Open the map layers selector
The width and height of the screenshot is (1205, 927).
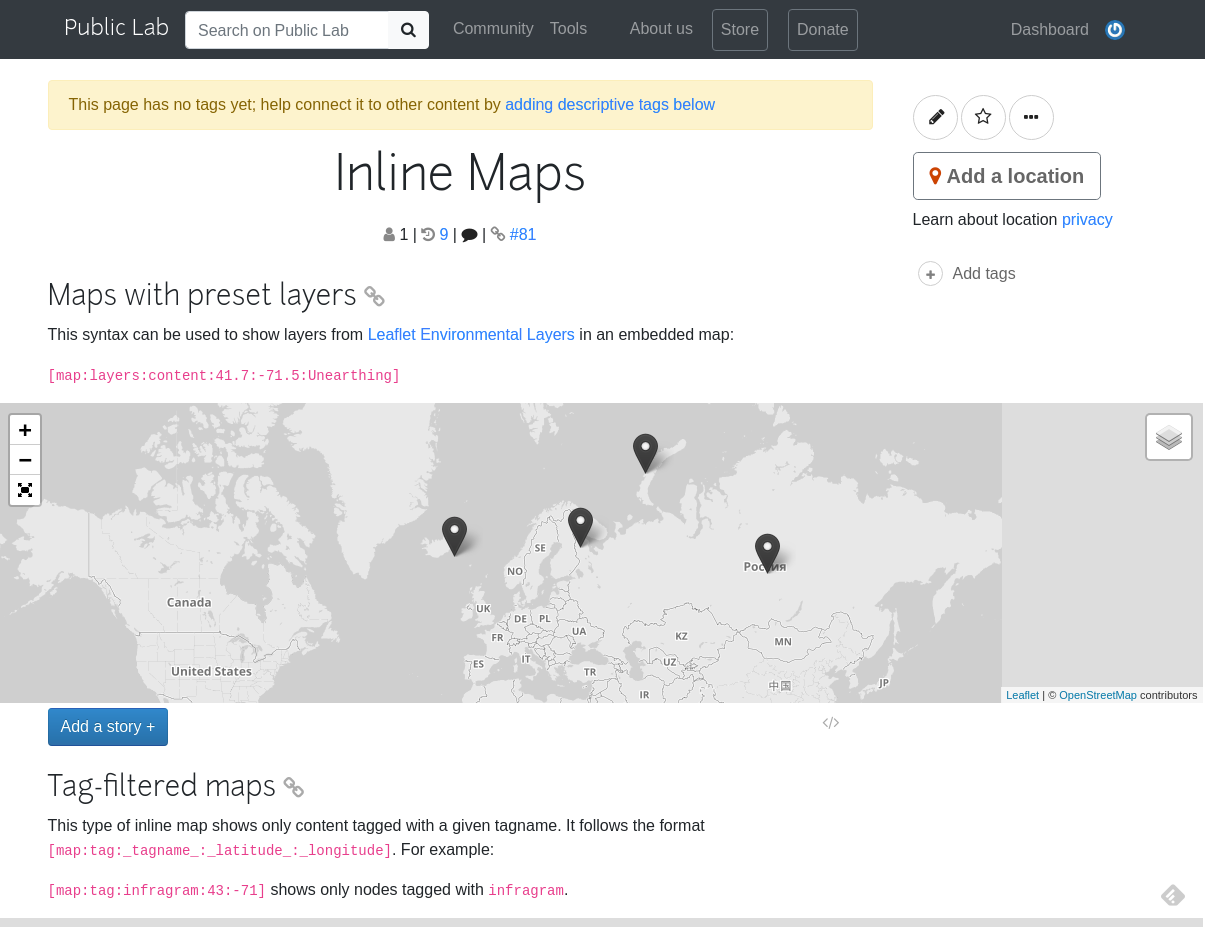click(x=1168, y=436)
